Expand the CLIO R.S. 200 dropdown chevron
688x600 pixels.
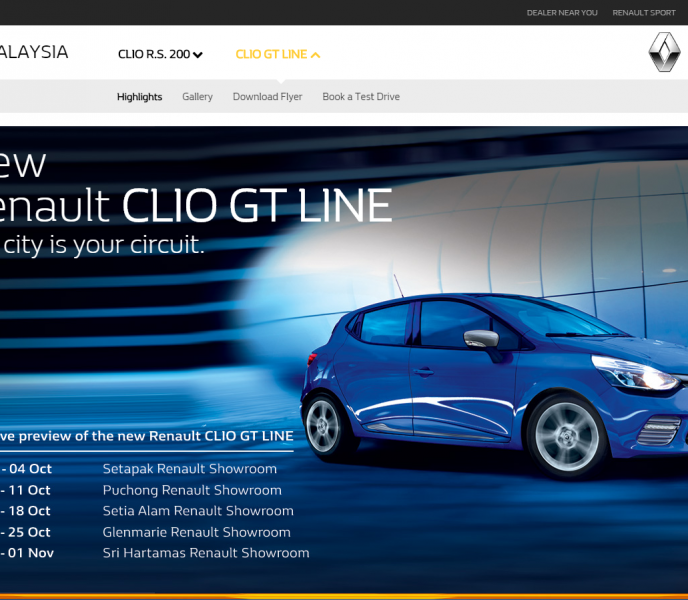point(197,55)
